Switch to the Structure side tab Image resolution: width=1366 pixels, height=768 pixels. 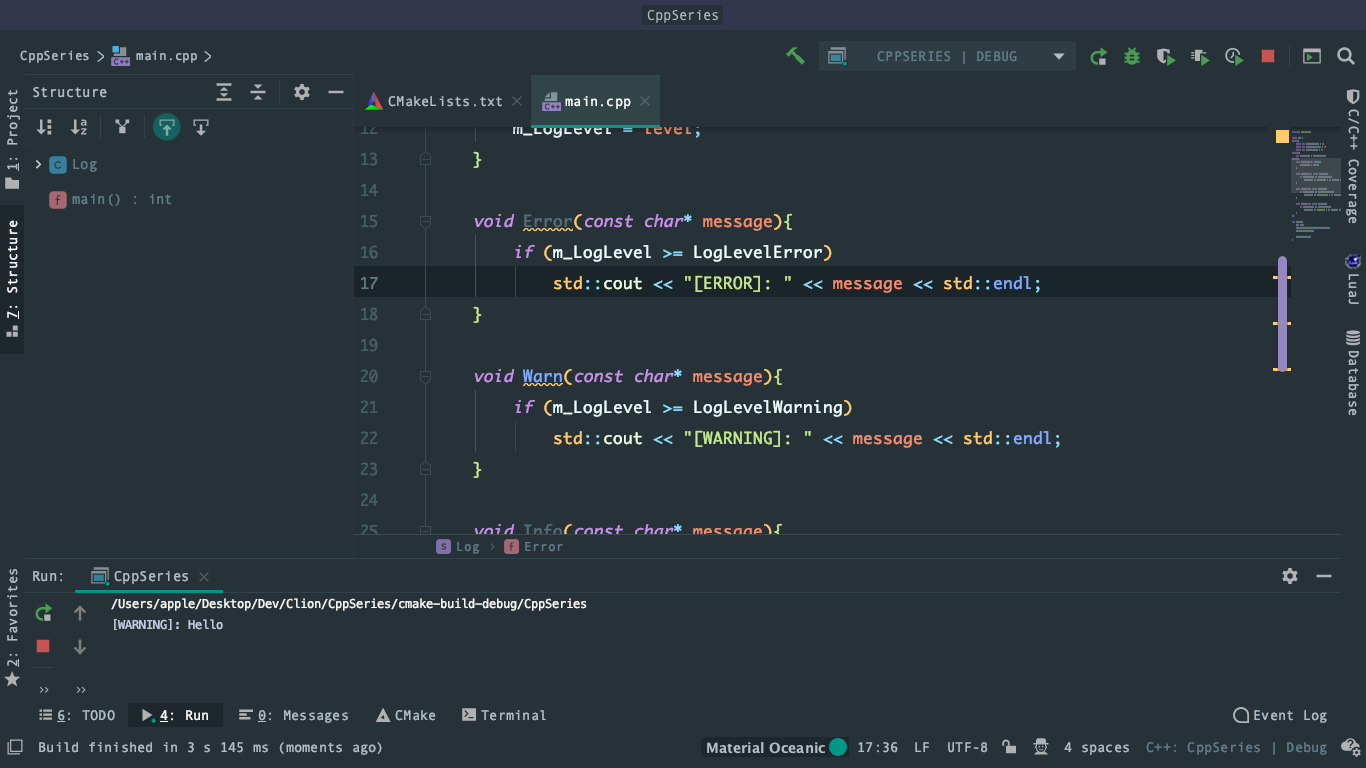12,279
